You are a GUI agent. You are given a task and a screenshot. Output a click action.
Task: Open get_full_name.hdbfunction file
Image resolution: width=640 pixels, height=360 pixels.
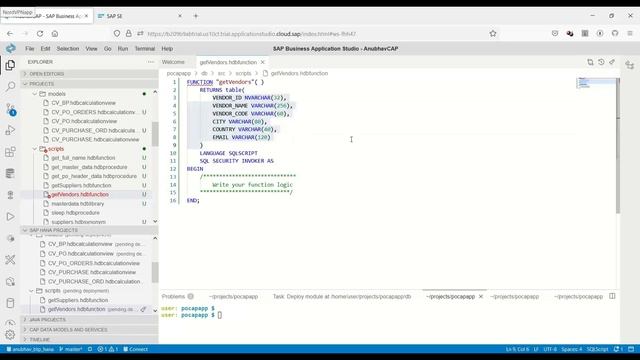point(83,158)
